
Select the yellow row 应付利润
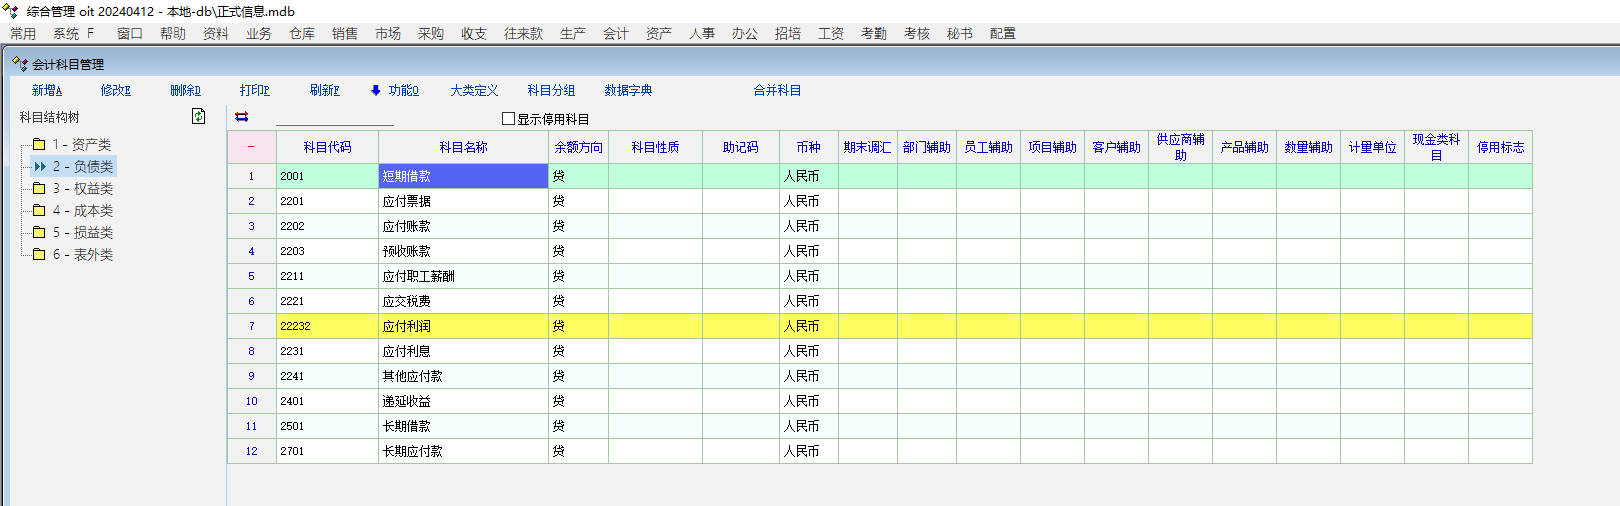click(x=462, y=326)
